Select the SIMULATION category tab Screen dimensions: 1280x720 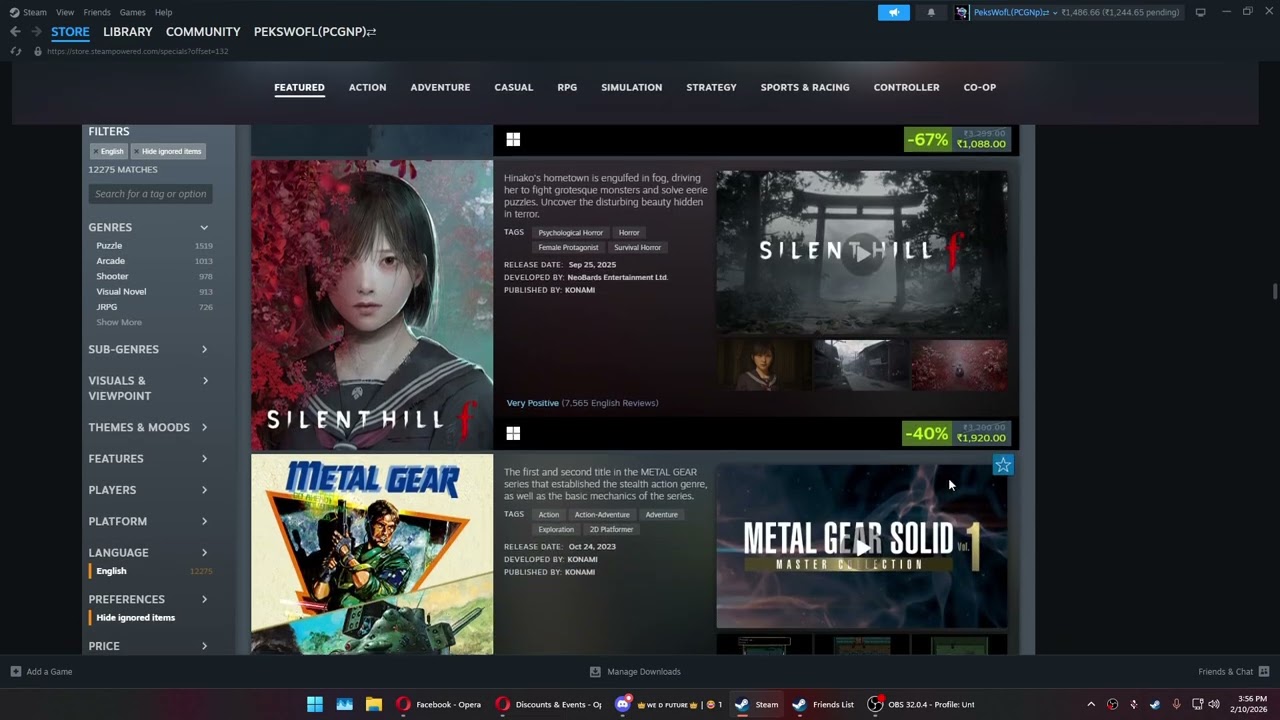632,87
